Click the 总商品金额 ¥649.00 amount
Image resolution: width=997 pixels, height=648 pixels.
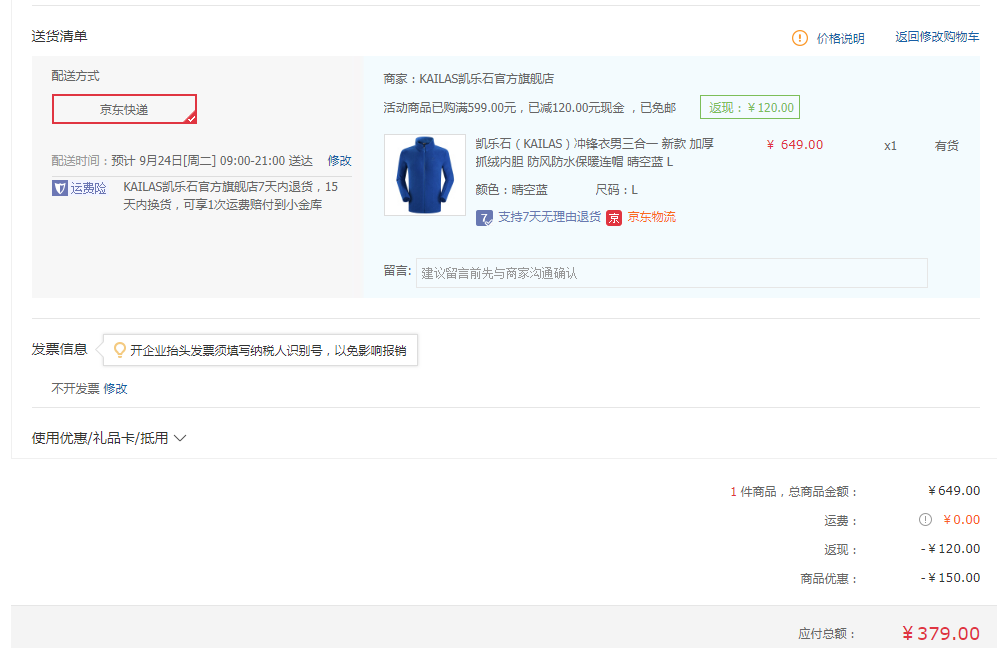pyautogui.click(x=954, y=490)
